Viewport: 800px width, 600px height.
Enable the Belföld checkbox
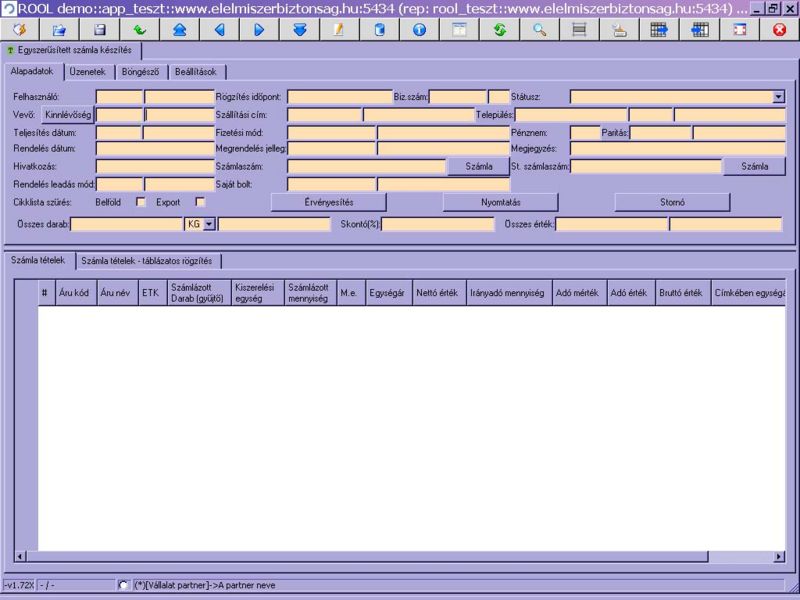point(140,202)
